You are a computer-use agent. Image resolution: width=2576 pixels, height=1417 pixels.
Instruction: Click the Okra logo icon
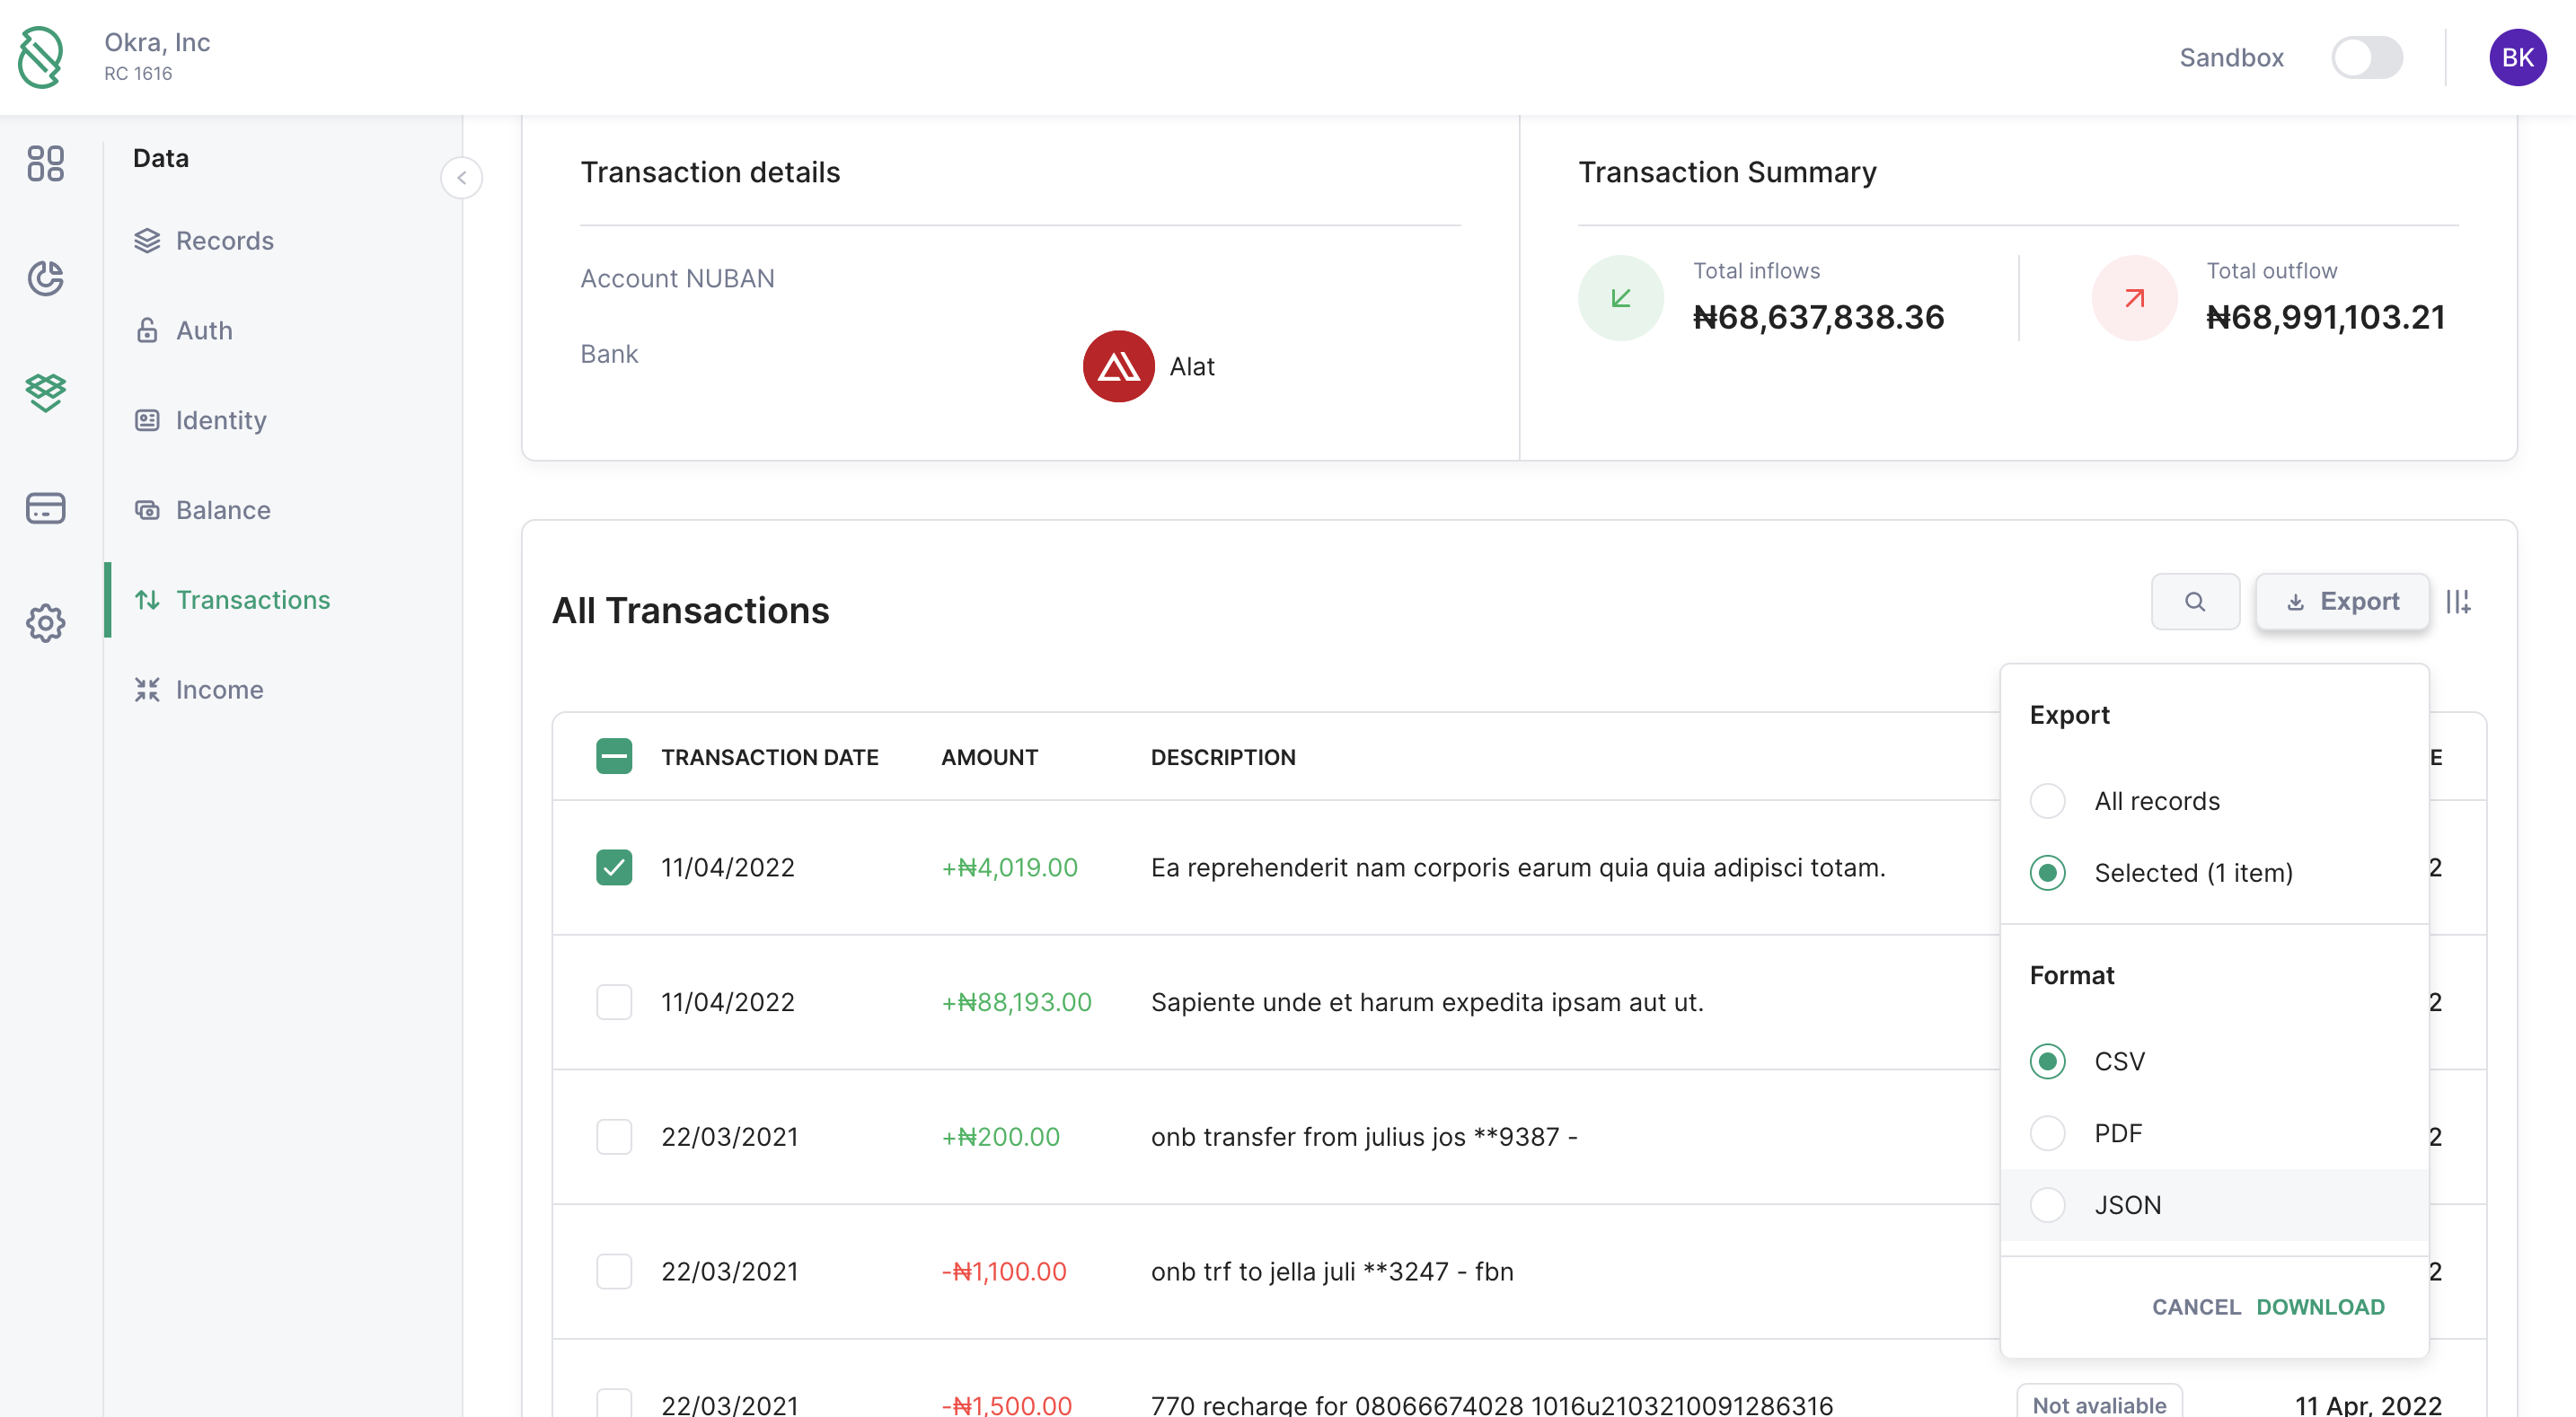[40, 57]
